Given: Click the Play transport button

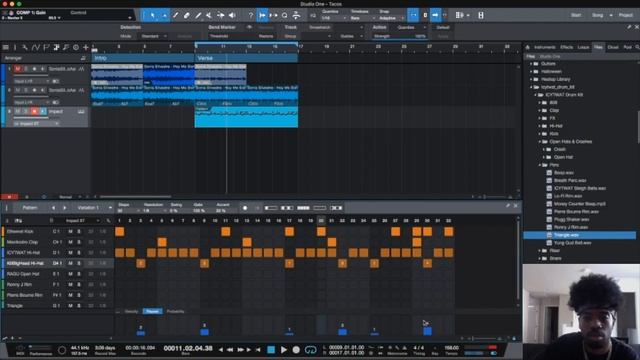Looking at the screenshot, I should [284, 350].
